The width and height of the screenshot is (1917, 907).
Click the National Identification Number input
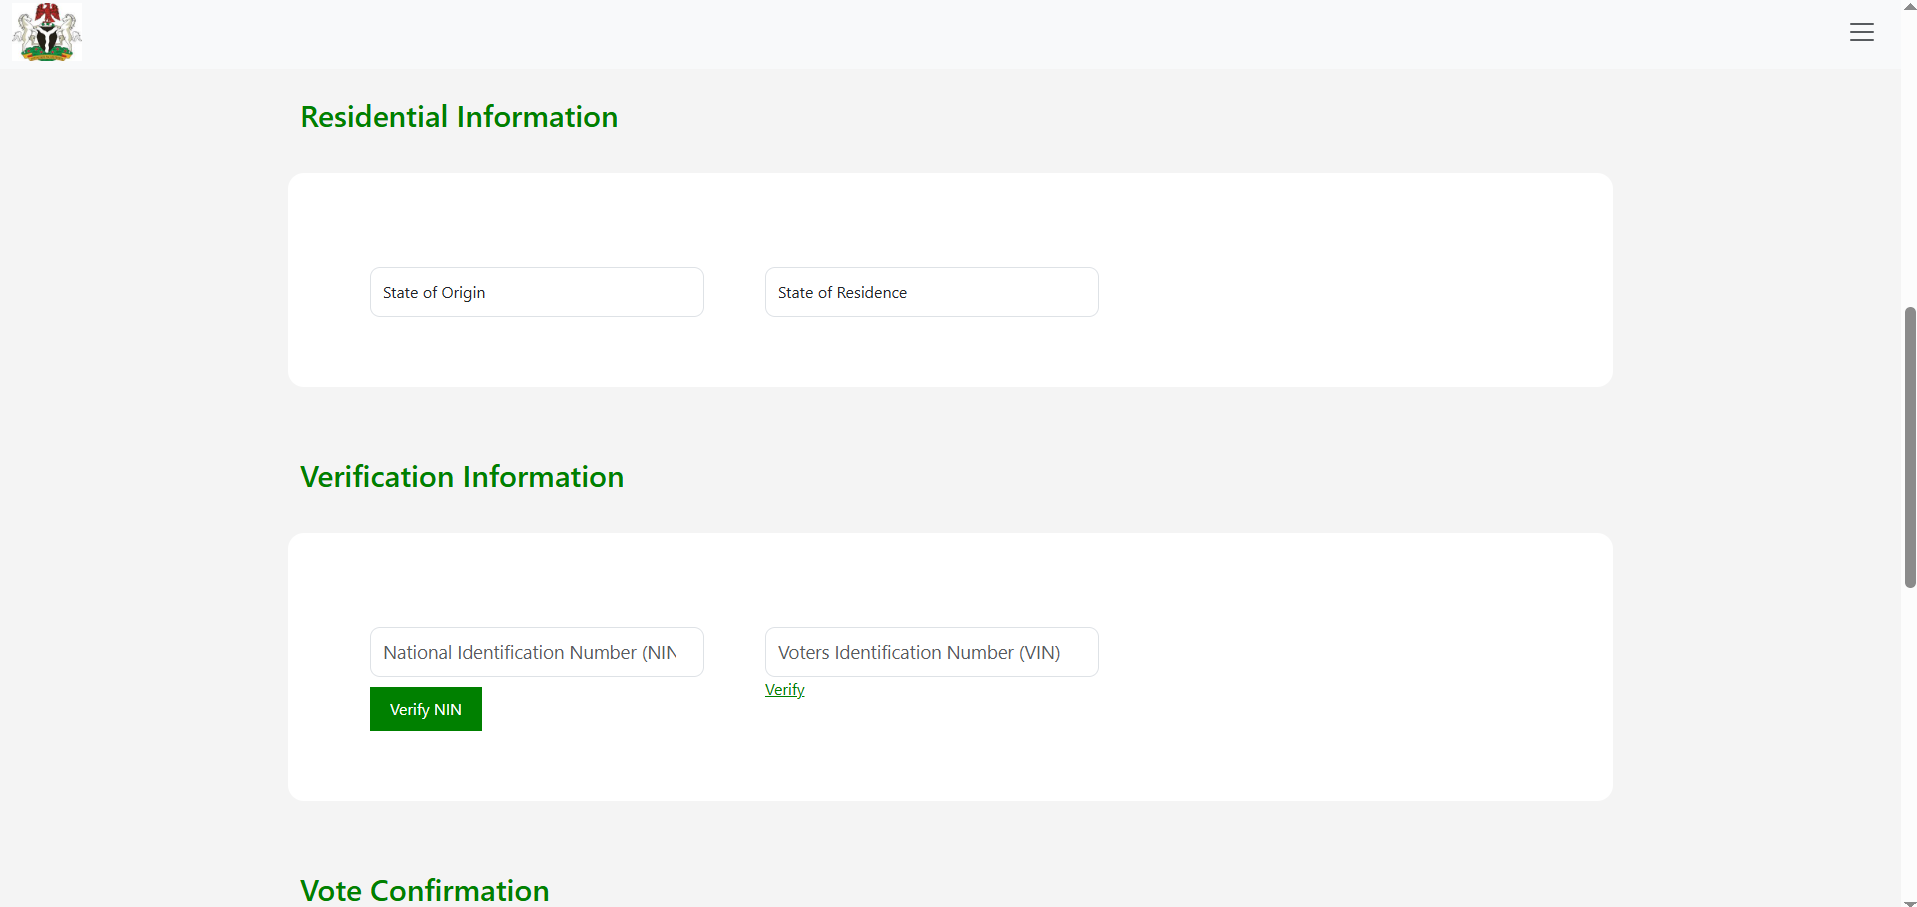[x=537, y=652]
